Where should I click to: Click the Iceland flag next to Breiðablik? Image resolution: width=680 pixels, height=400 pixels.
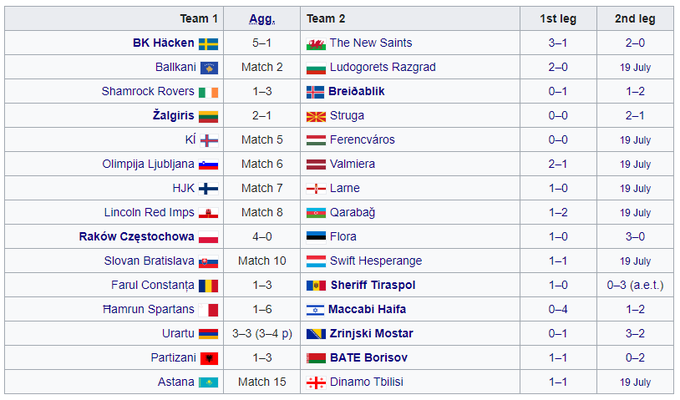coord(316,91)
